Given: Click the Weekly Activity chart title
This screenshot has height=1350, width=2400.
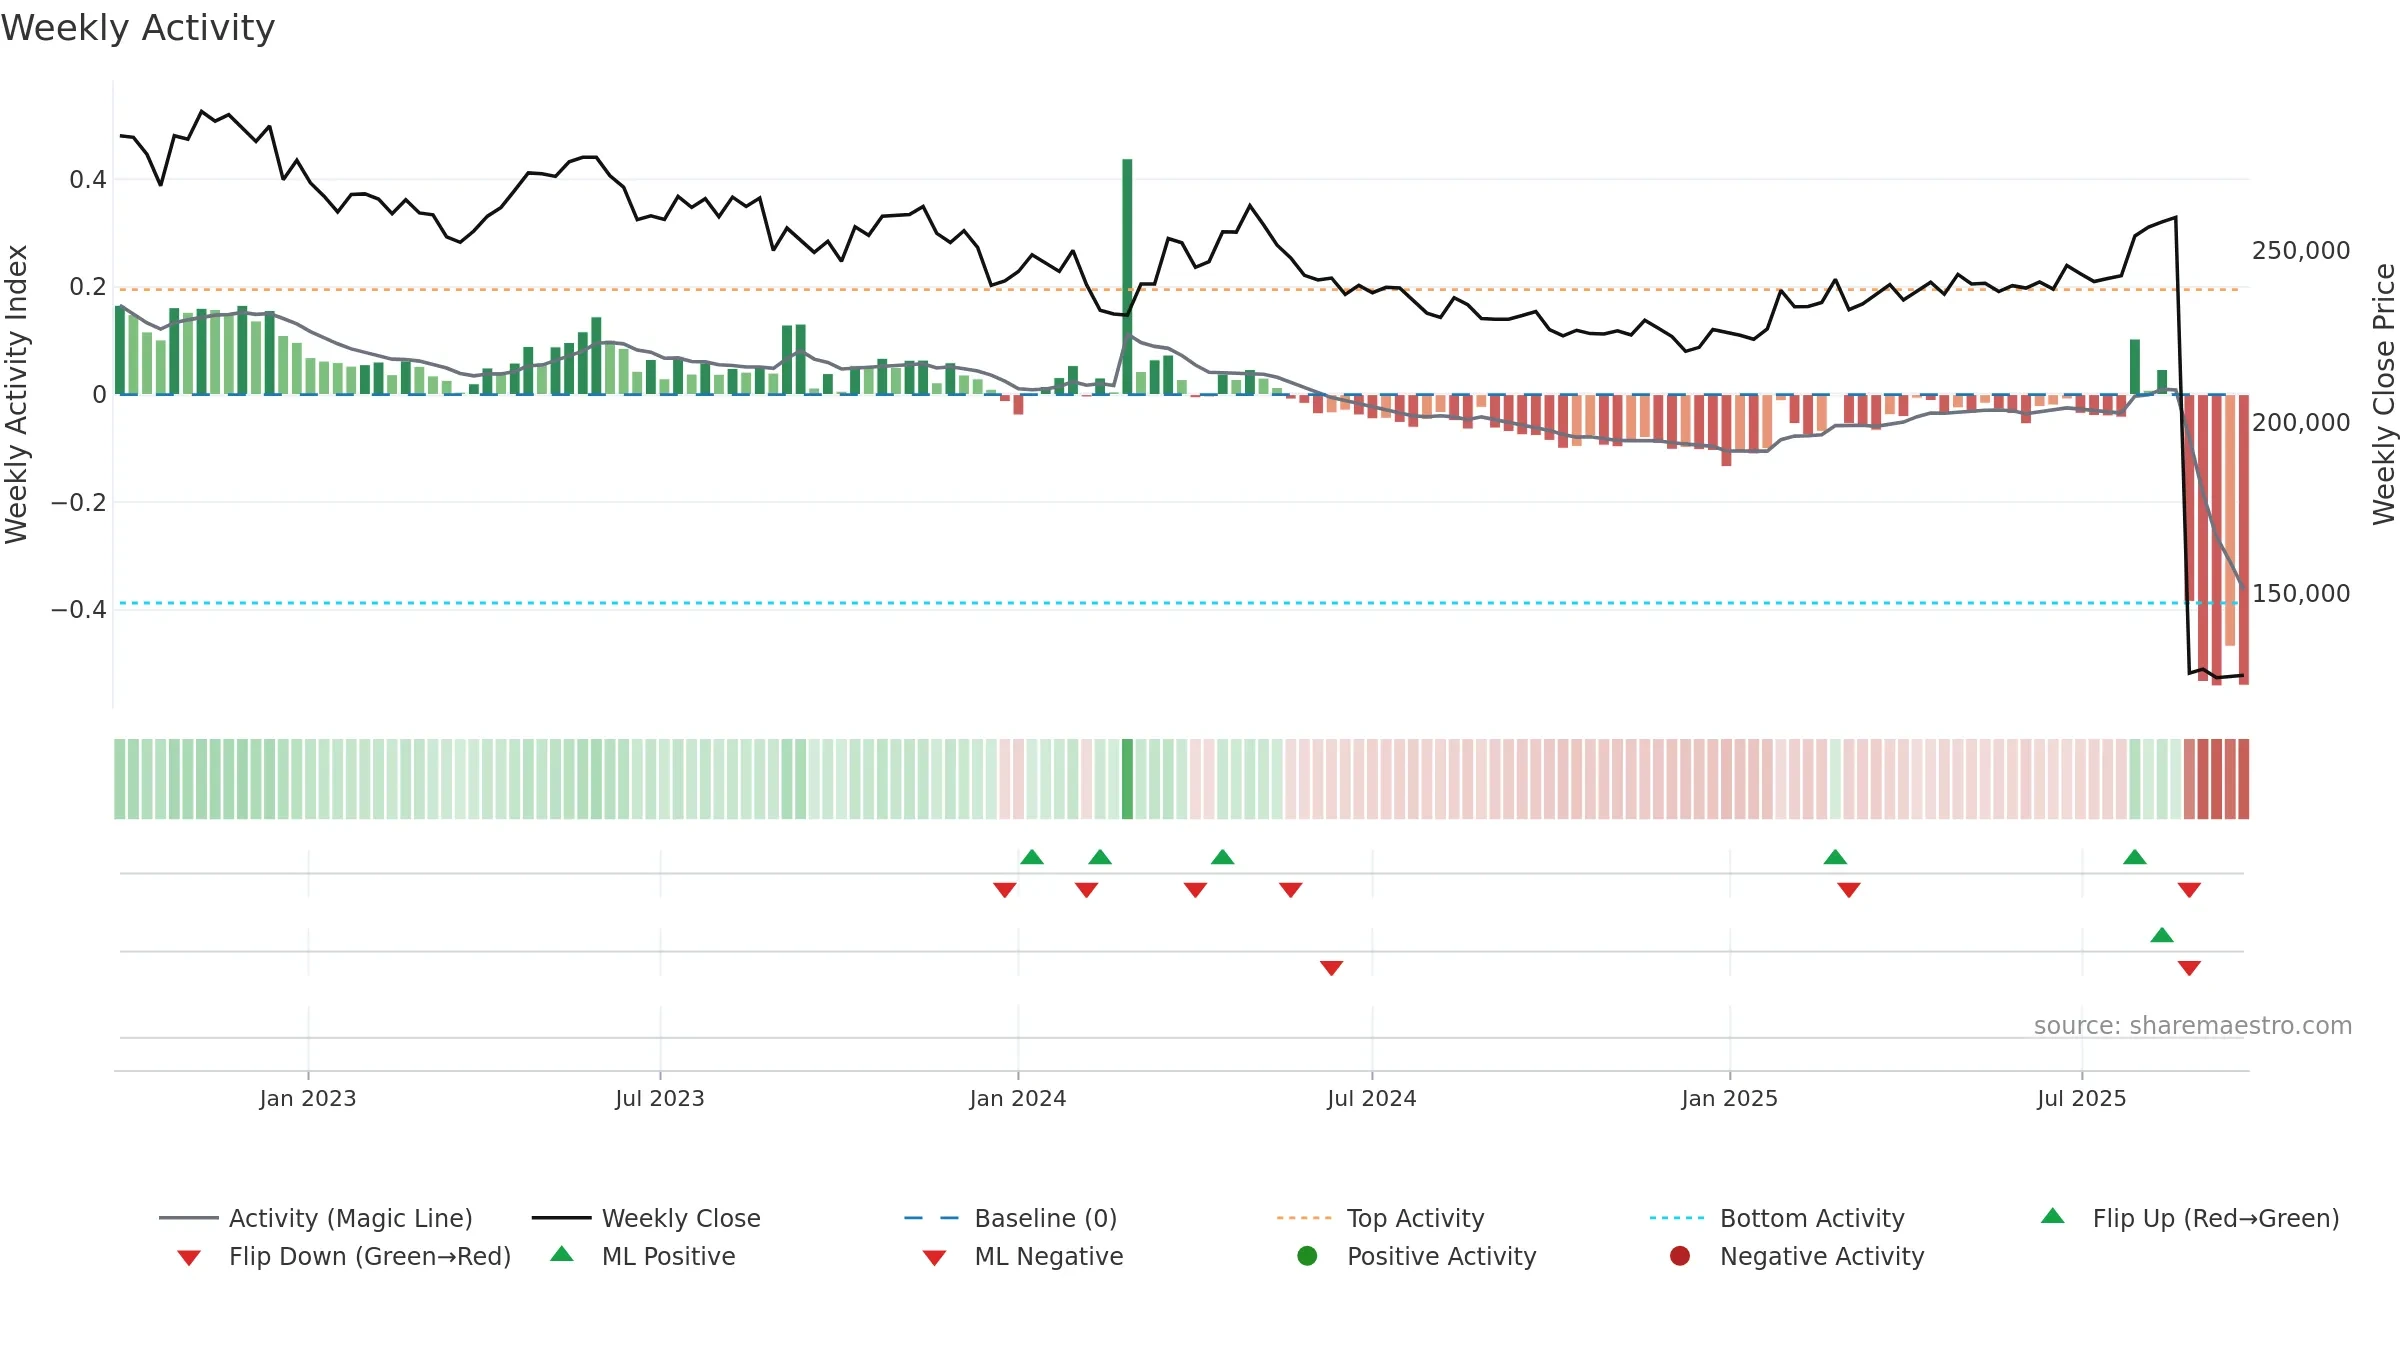Looking at the screenshot, I should point(138,28).
